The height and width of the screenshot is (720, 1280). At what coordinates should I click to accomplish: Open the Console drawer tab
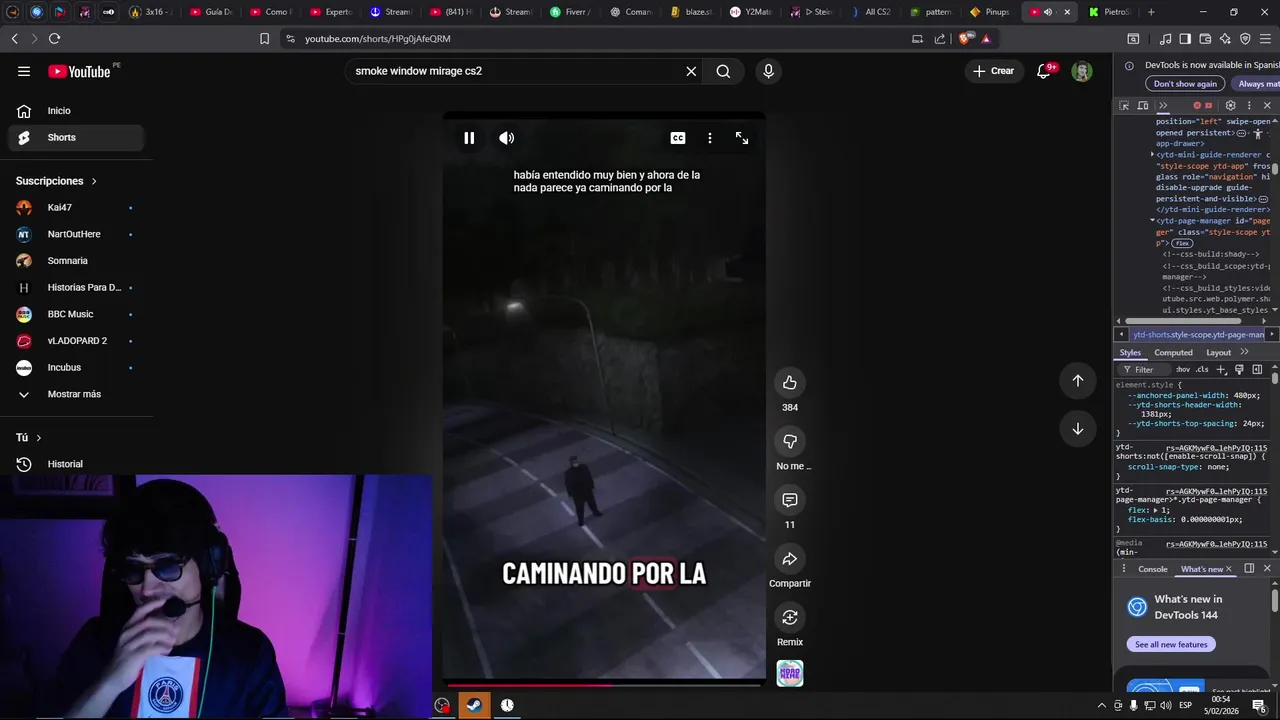pos(1152,569)
